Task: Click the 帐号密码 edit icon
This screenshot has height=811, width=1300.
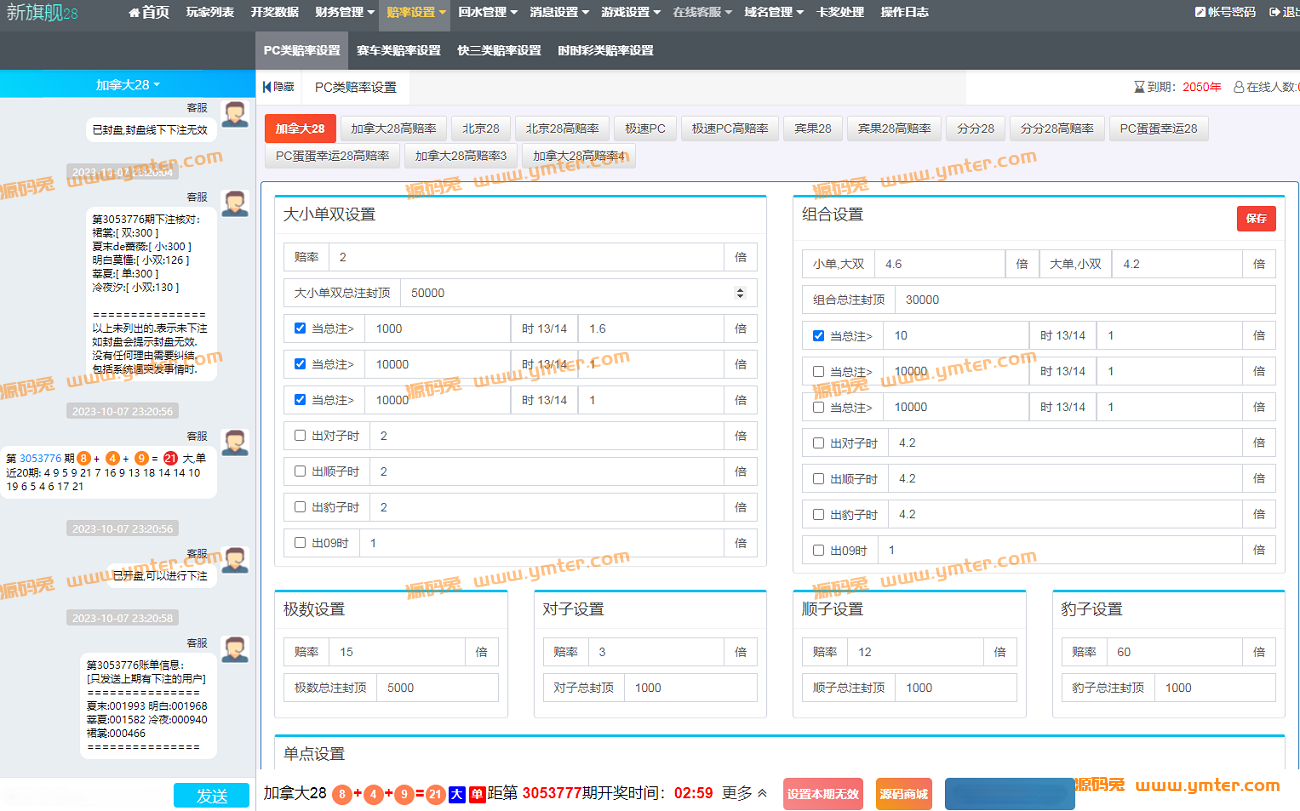Action: coord(1200,13)
